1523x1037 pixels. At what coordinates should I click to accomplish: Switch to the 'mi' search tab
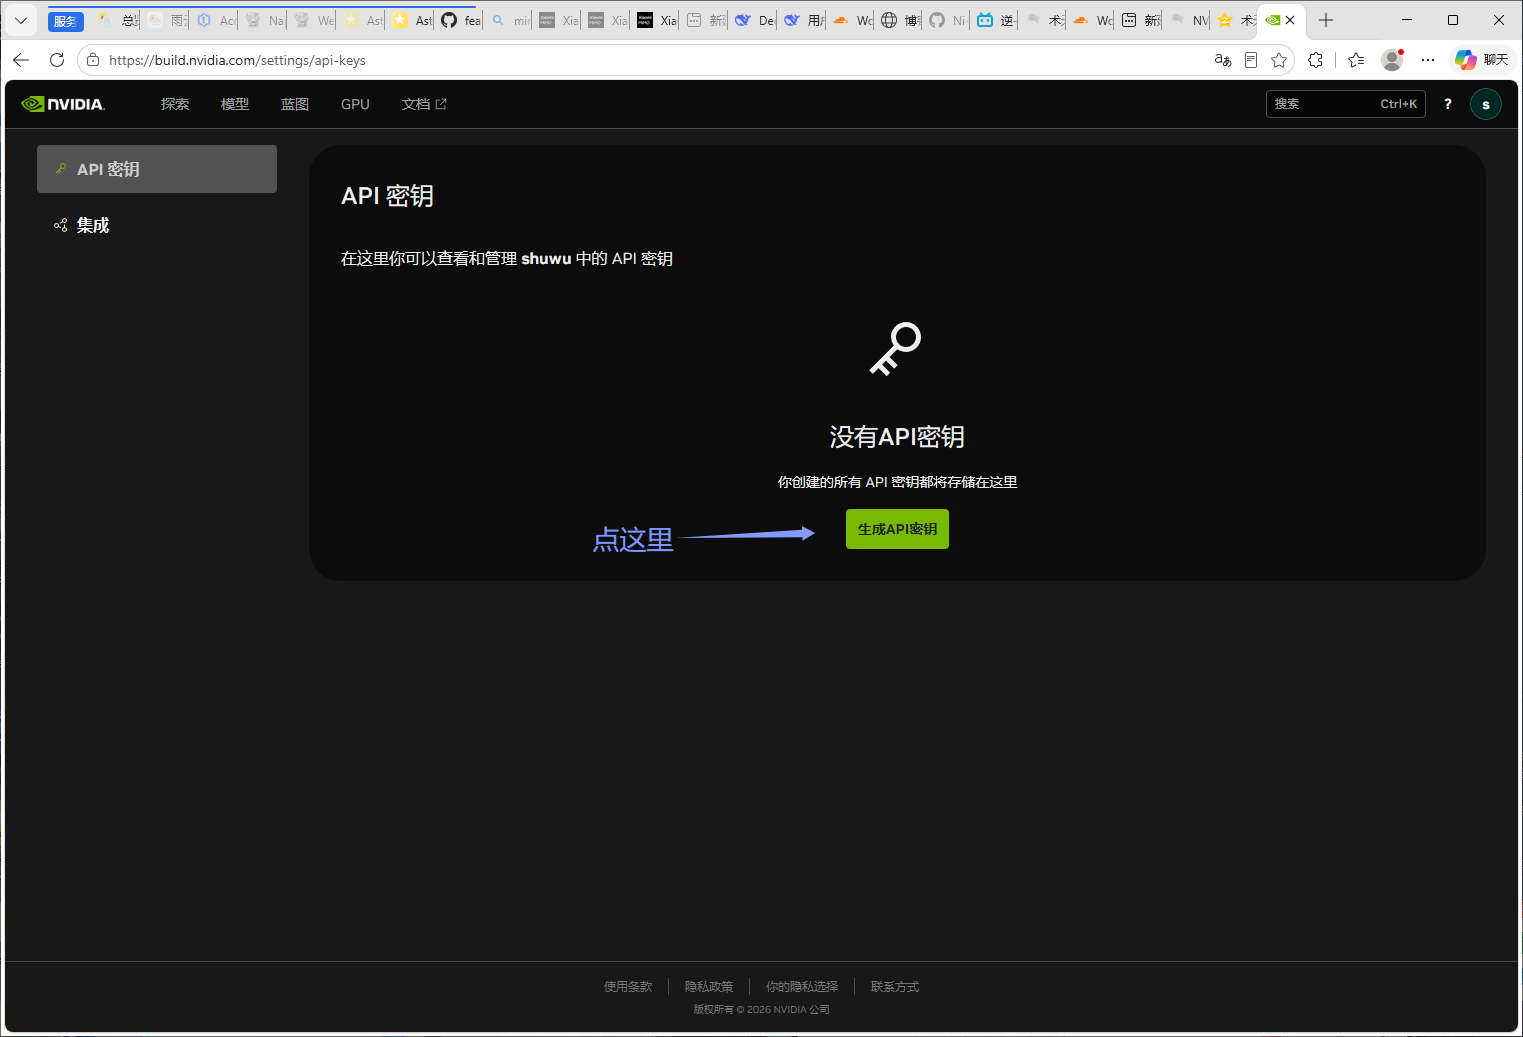click(510, 20)
